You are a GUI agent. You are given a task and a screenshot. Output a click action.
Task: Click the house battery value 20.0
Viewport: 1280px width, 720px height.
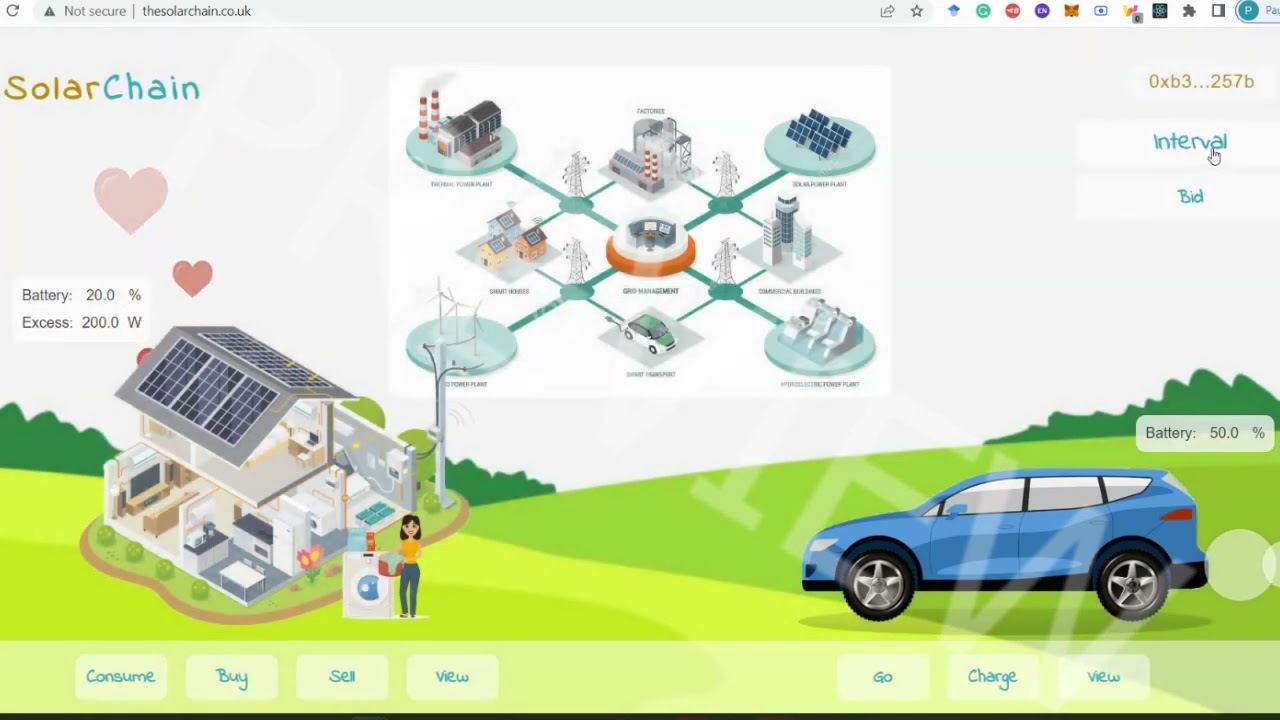pyautogui.click(x=100, y=295)
